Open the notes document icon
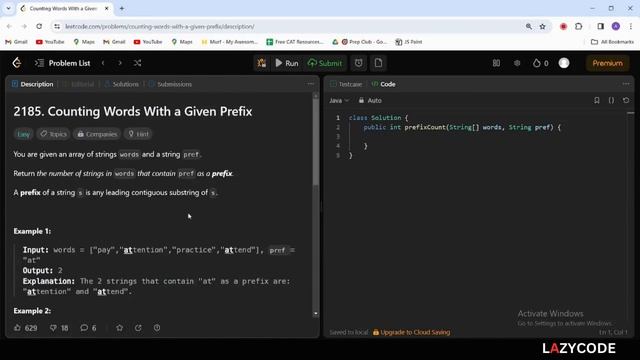 pyautogui.click(x=378, y=63)
